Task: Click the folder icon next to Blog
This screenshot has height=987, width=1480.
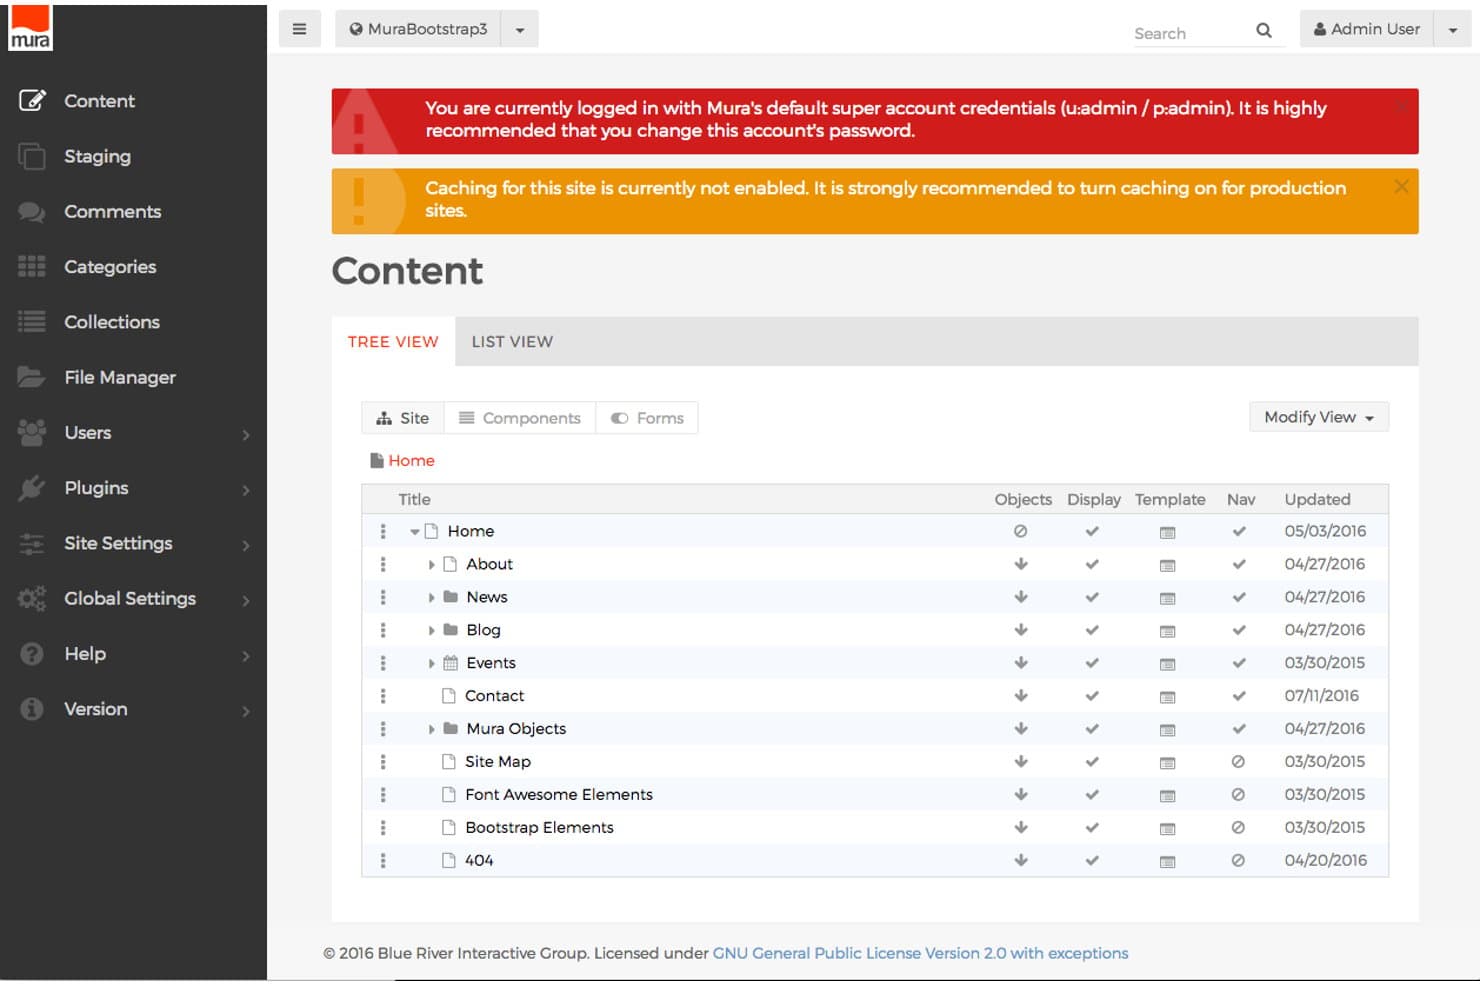Action: (x=450, y=630)
